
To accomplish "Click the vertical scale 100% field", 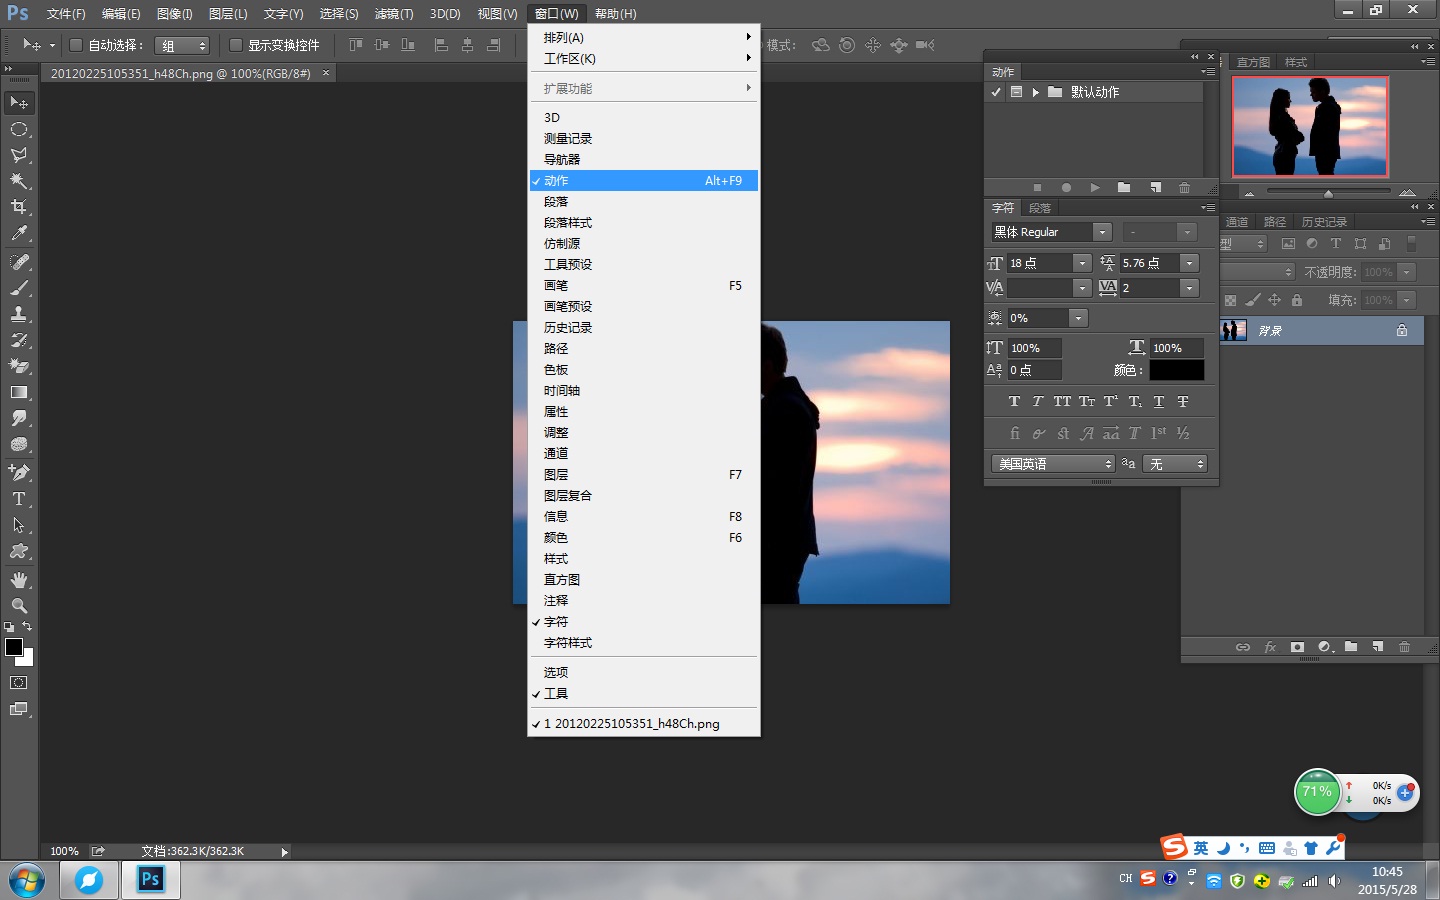I will tap(1033, 348).
